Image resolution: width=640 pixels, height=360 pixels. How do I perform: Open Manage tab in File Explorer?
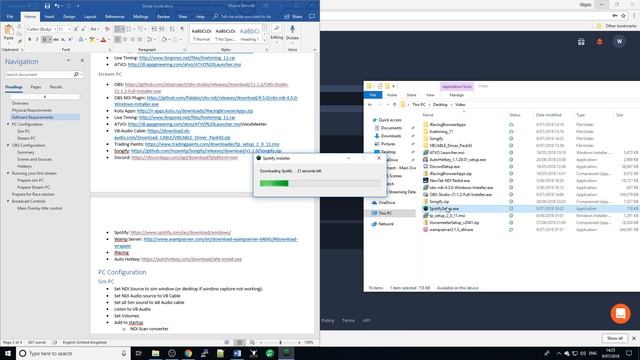click(456, 95)
